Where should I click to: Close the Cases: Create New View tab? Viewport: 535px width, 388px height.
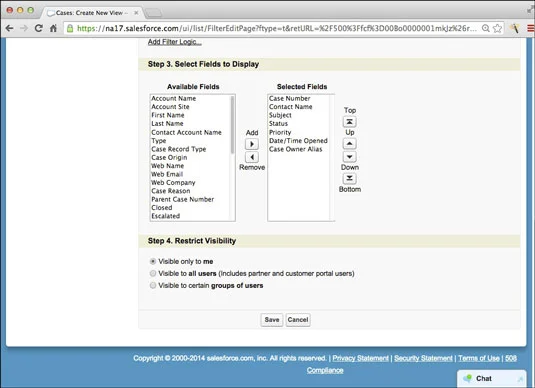136,13
